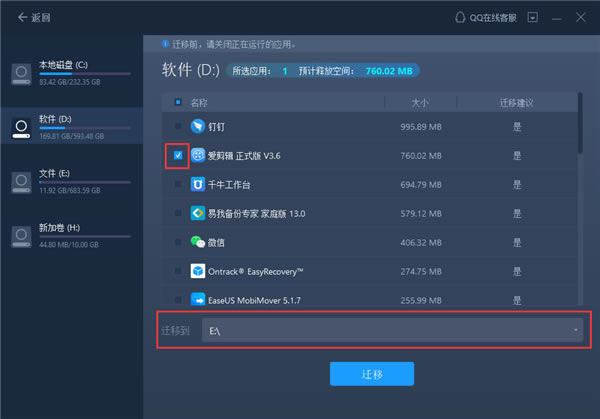
Task: Click the name 千牛工作台
Action: (x=229, y=185)
